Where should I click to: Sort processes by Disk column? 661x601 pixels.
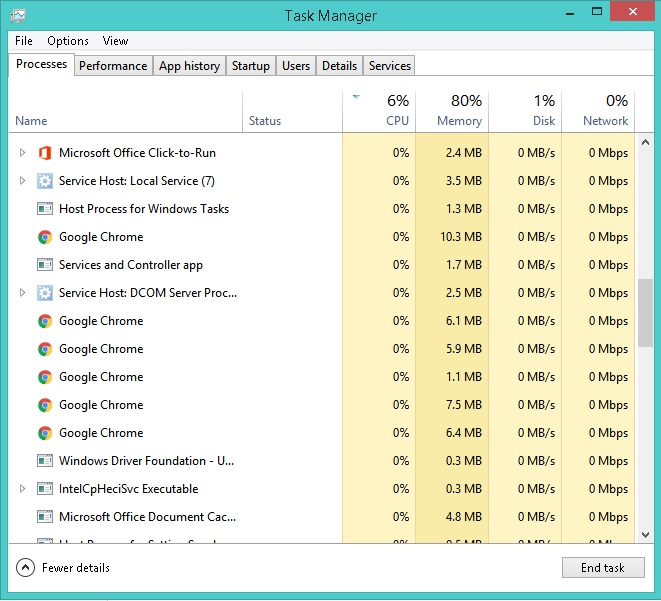[525, 112]
